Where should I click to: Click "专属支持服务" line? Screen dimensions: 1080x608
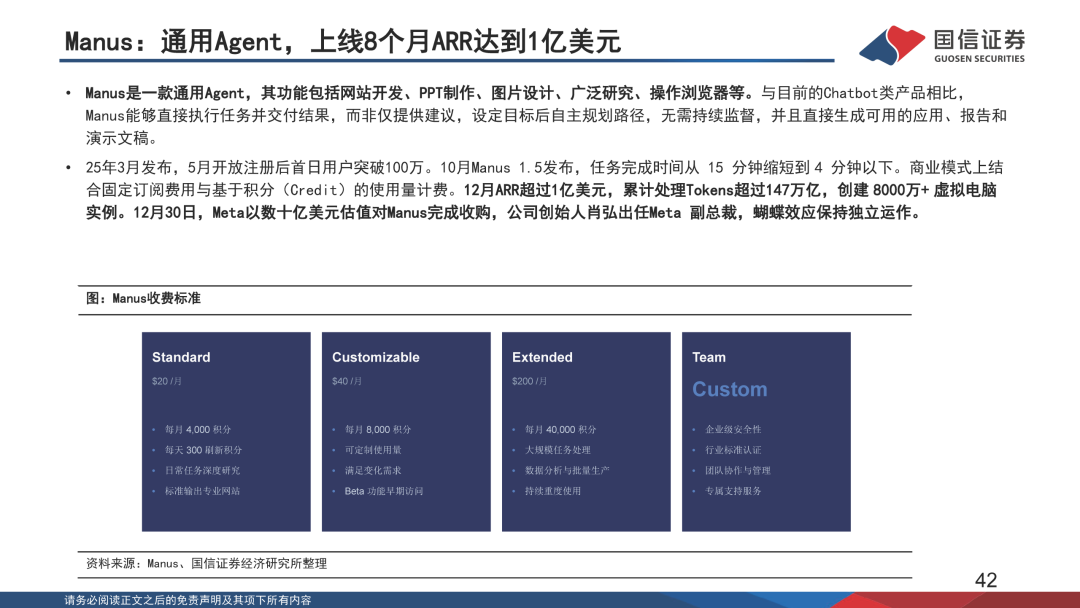733,491
